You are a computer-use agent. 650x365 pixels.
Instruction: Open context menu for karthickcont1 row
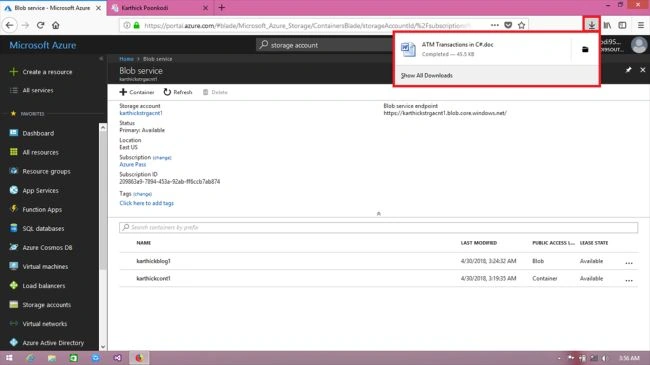point(629,280)
